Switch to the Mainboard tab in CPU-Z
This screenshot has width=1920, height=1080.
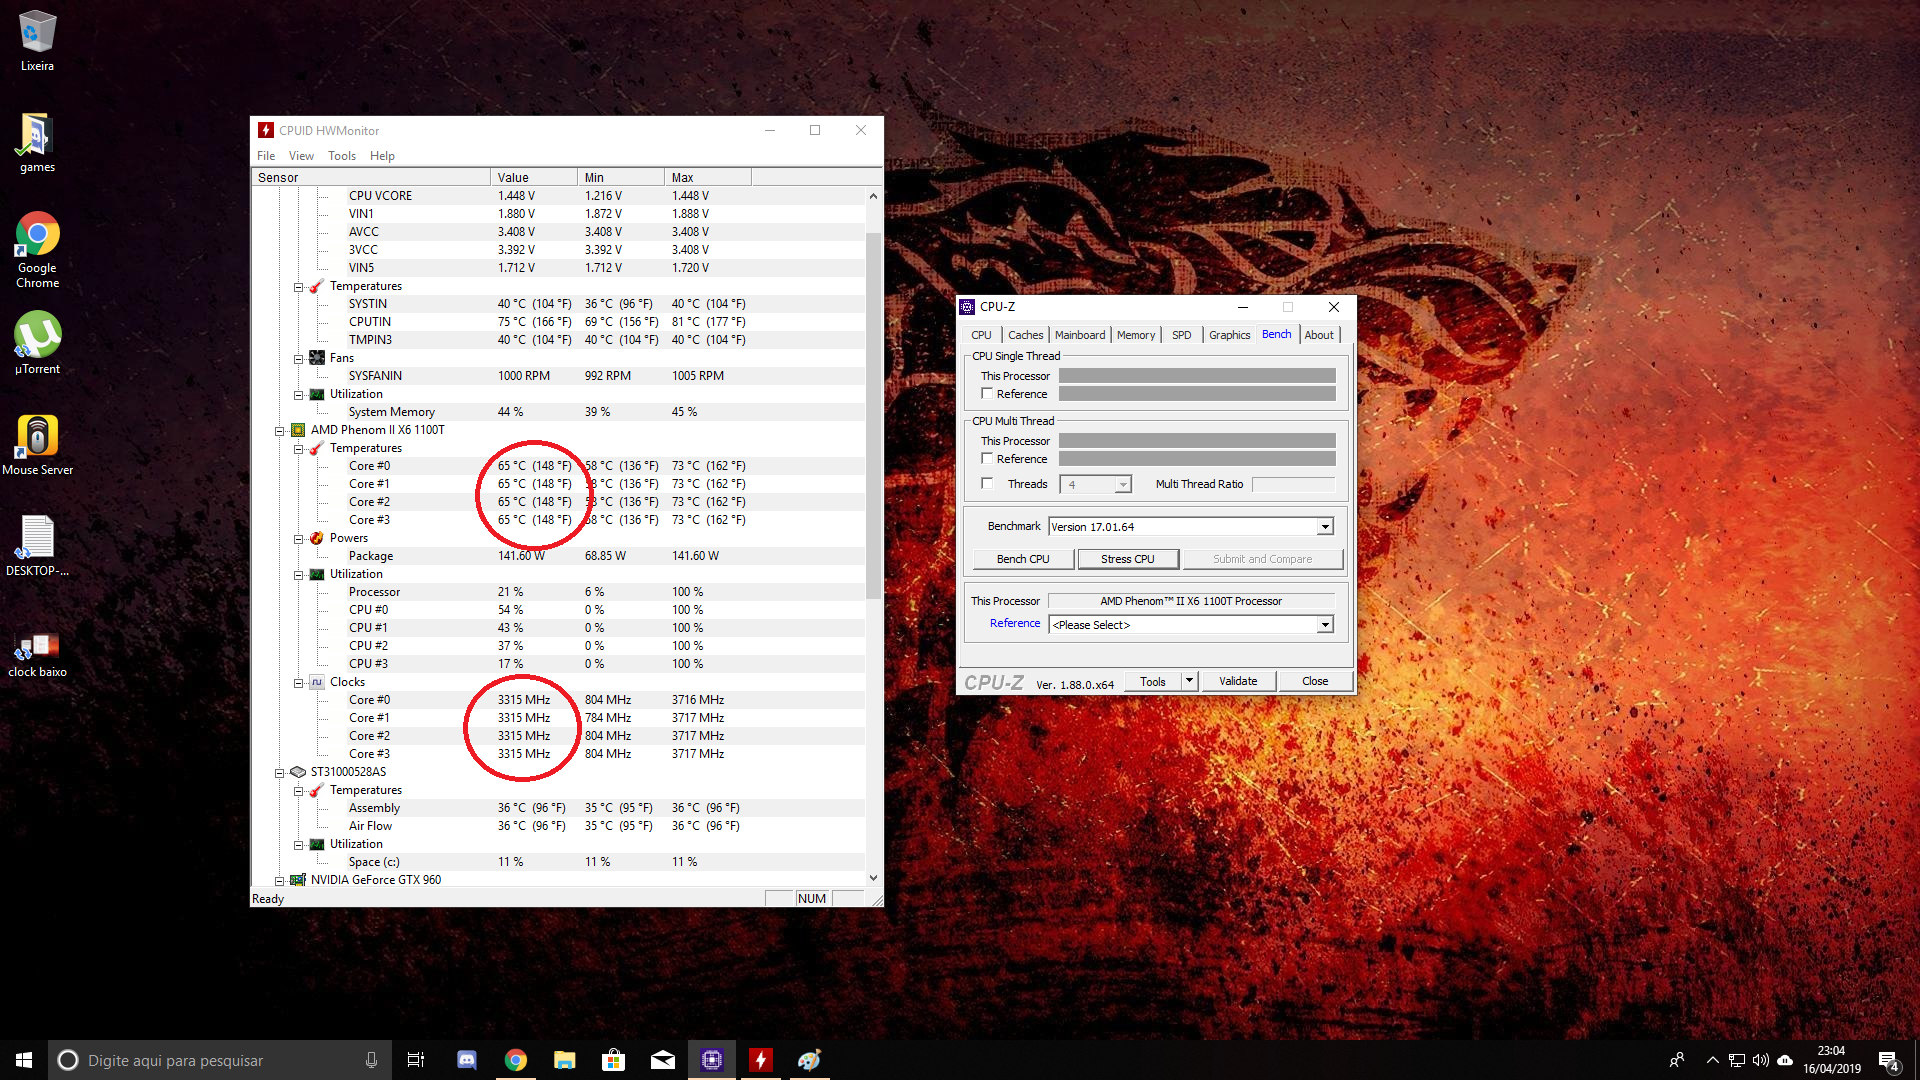click(1080, 335)
